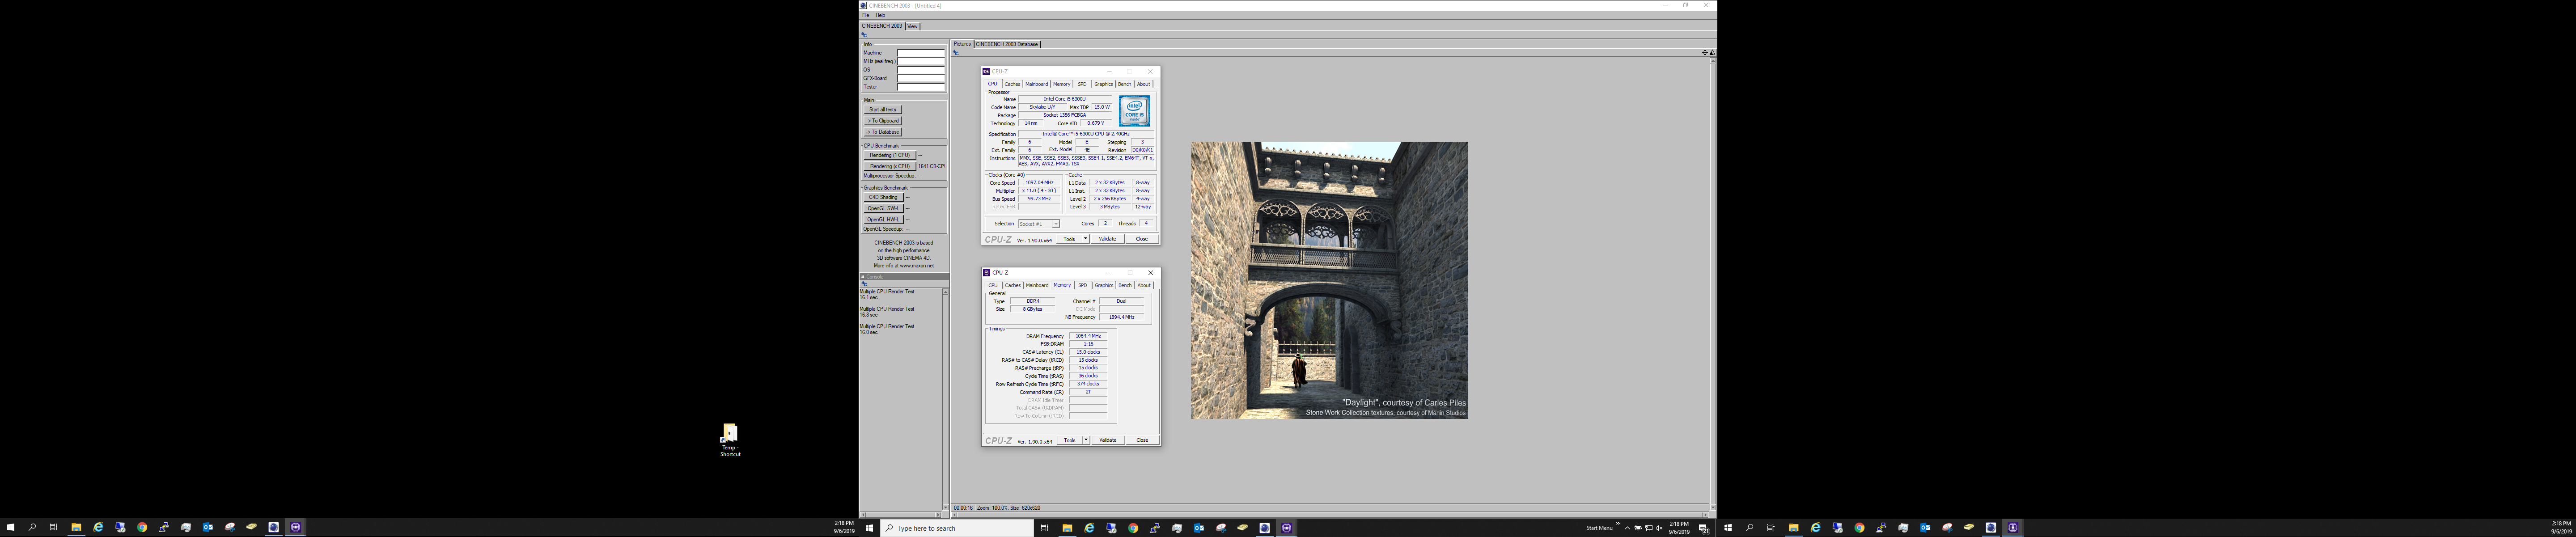Click the battery icon in the system tray

[1638, 528]
